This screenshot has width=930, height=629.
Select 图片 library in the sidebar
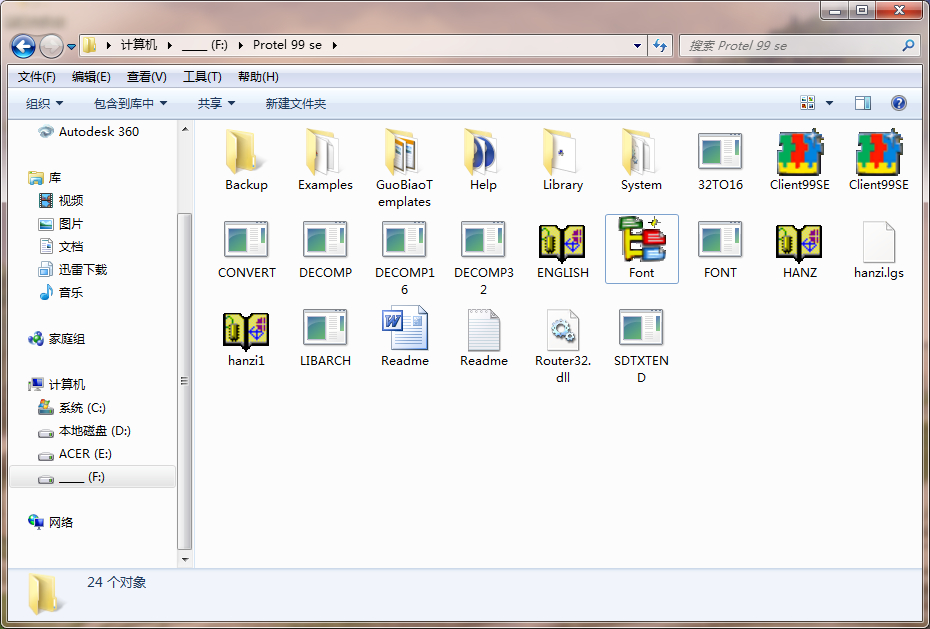[x=62, y=223]
